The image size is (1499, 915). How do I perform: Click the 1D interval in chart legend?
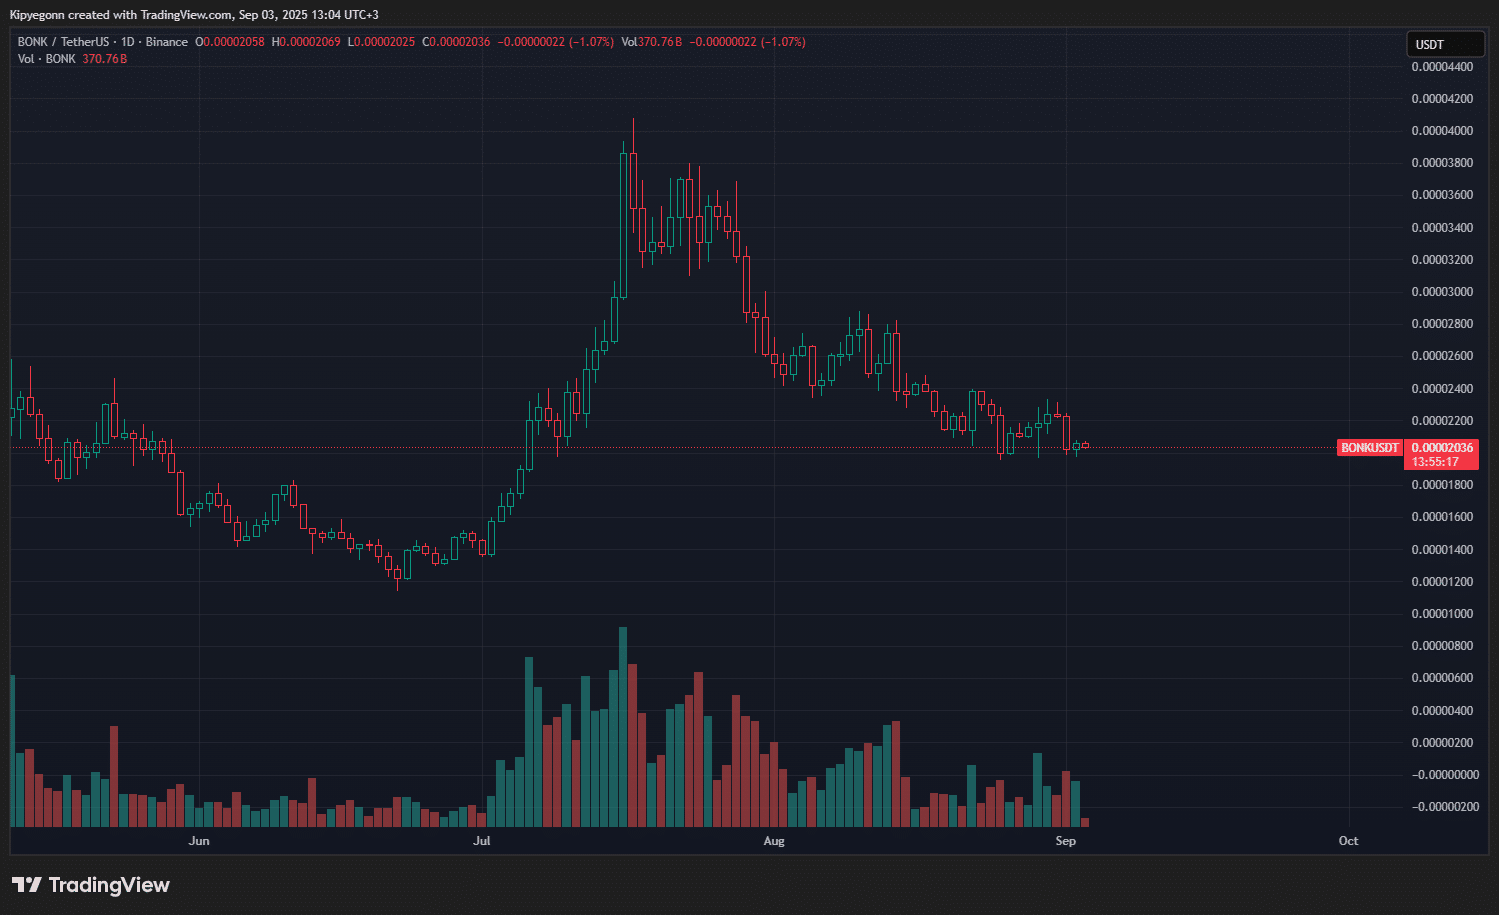click(x=127, y=42)
